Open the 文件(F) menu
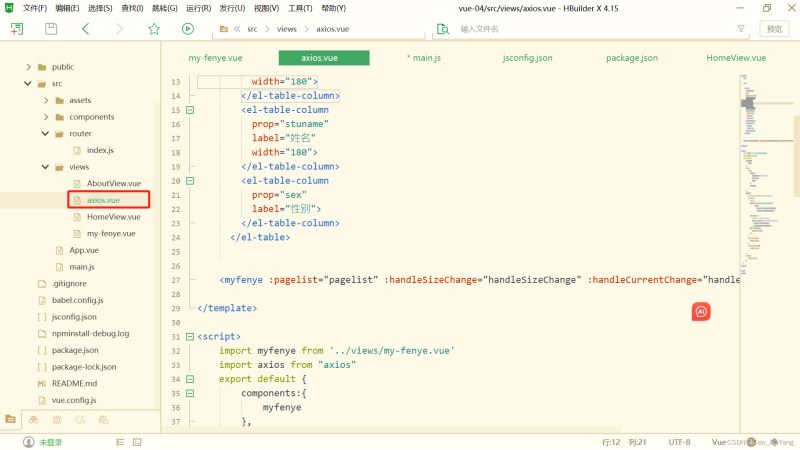The width and height of the screenshot is (800, 450). pyautogui.click(x=35, y=8)
